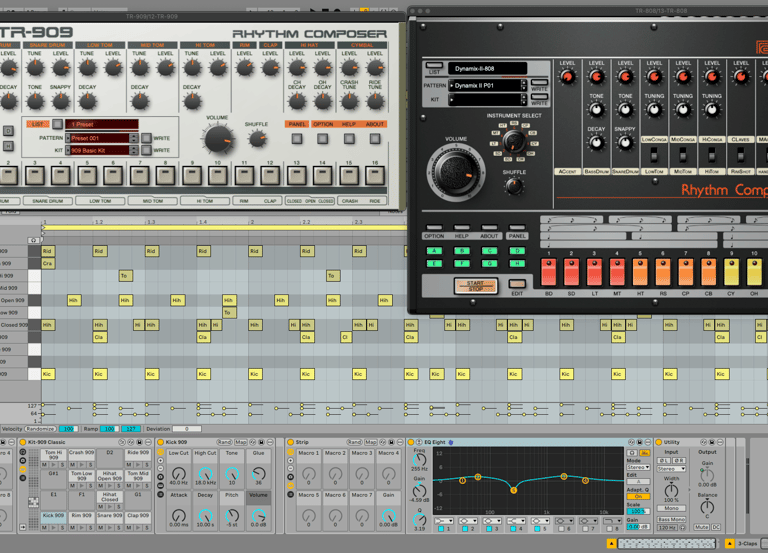Viewport: 768px width, 553px height.
Task: Click the START/STOP button on the TR-808
Action: [476, 286]
